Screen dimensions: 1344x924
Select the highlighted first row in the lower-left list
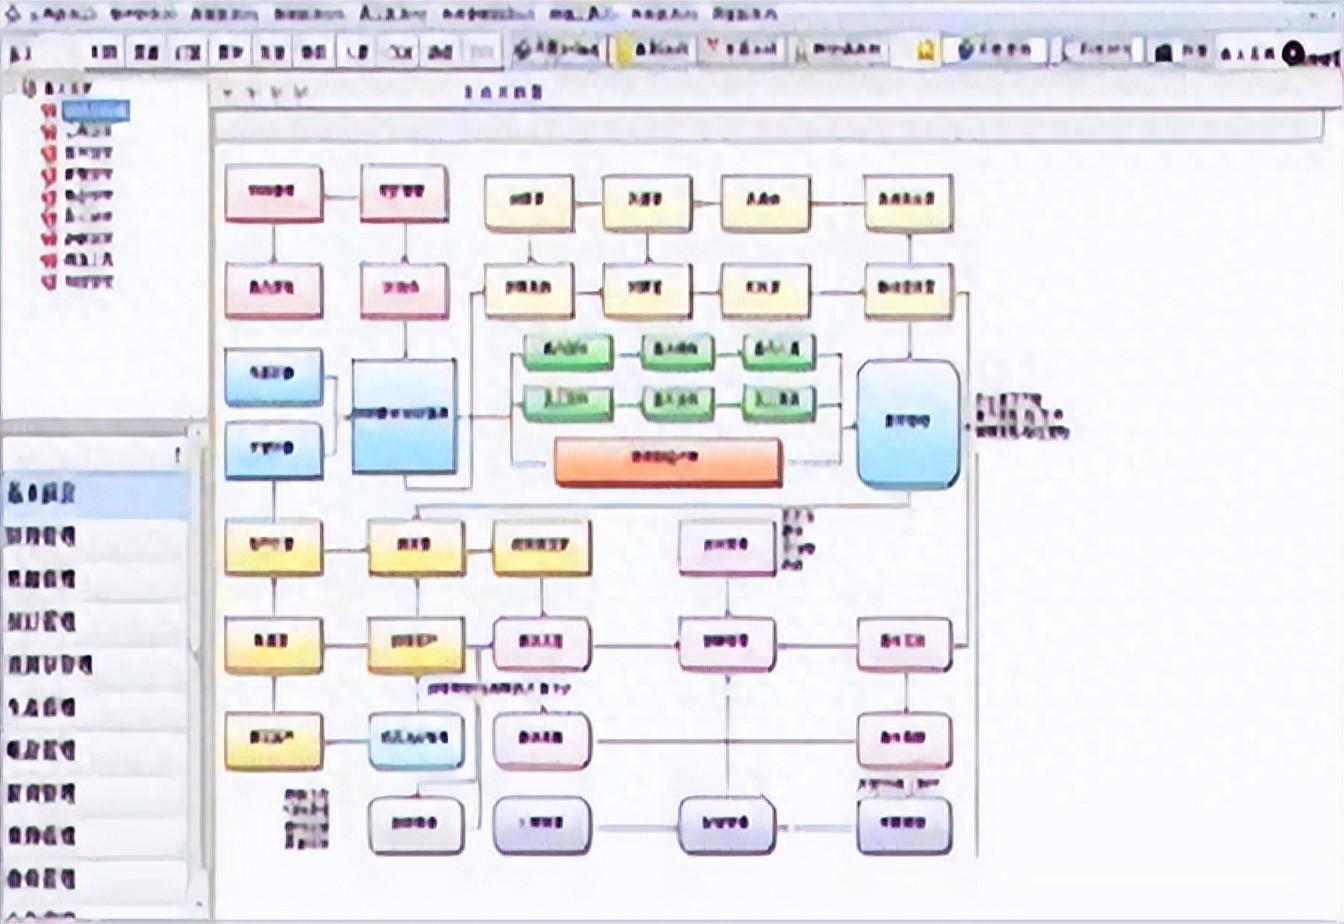click(x=95, y=494)
